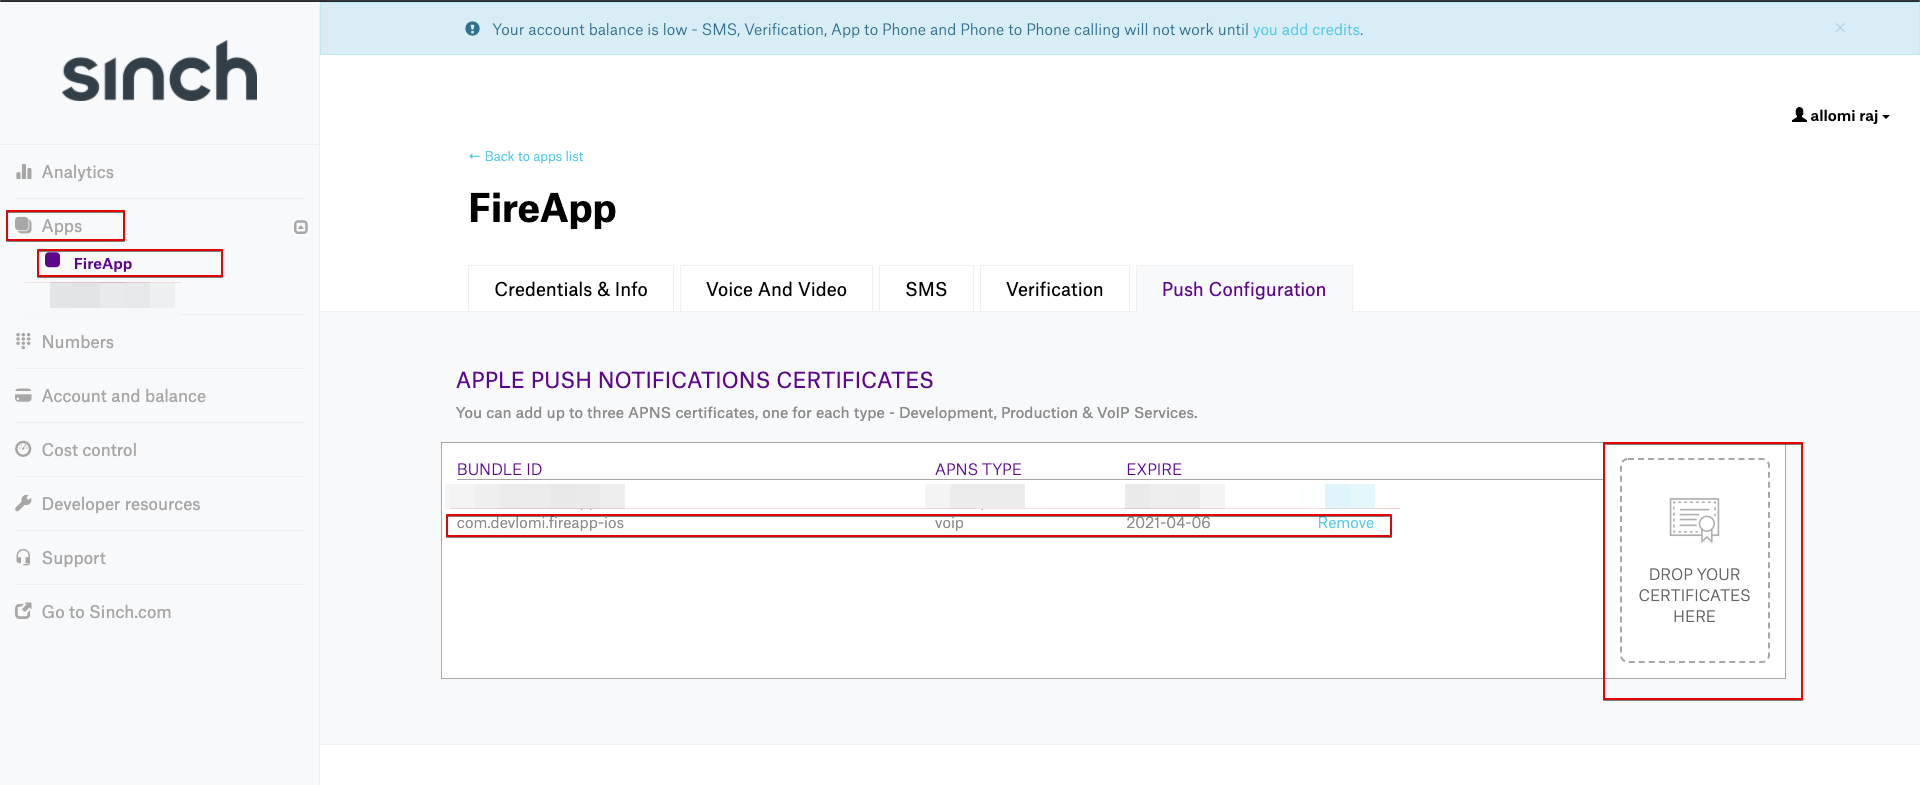Click the Cost control gauge icon
Image resolution: width=1920 pixels, height=785 pixels.
click(x=24, y=450)
